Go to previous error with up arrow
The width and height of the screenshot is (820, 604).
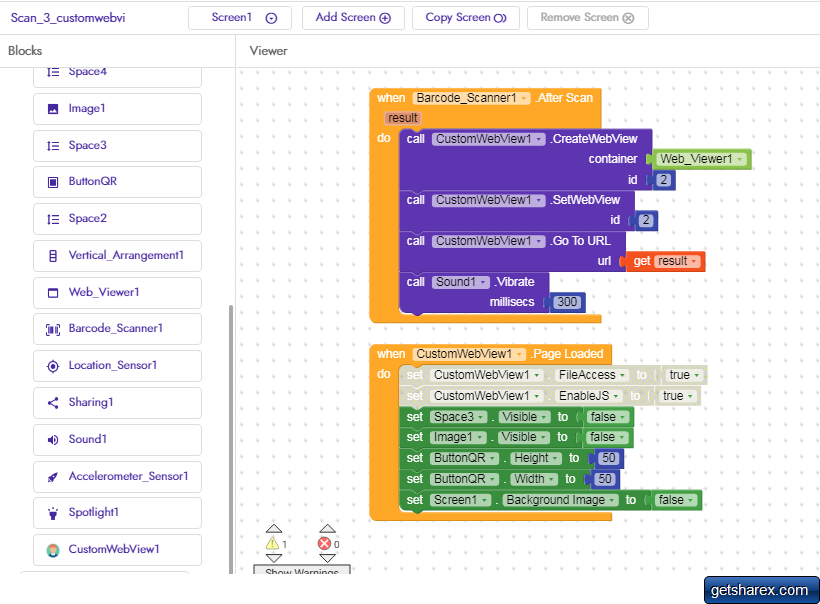327,529
